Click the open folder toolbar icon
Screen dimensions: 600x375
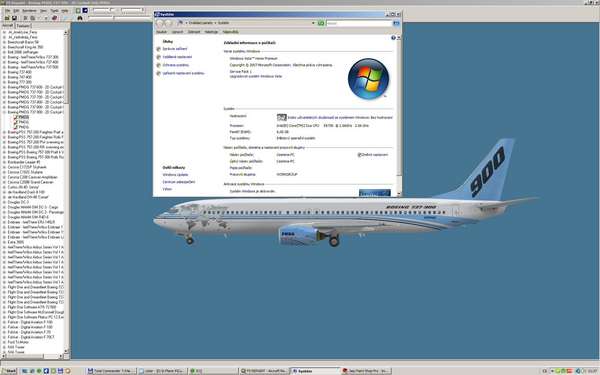click(x=7, y=18)
